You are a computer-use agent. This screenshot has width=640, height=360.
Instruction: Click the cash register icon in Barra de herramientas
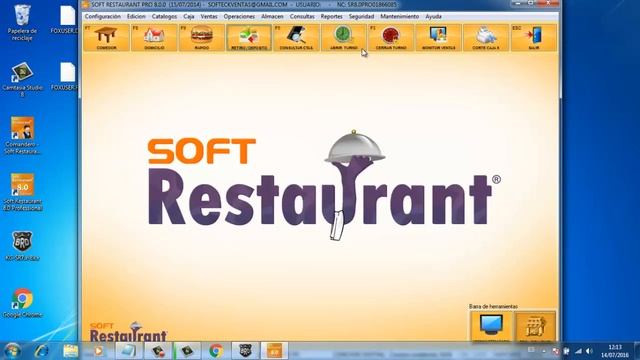[535, 326]
